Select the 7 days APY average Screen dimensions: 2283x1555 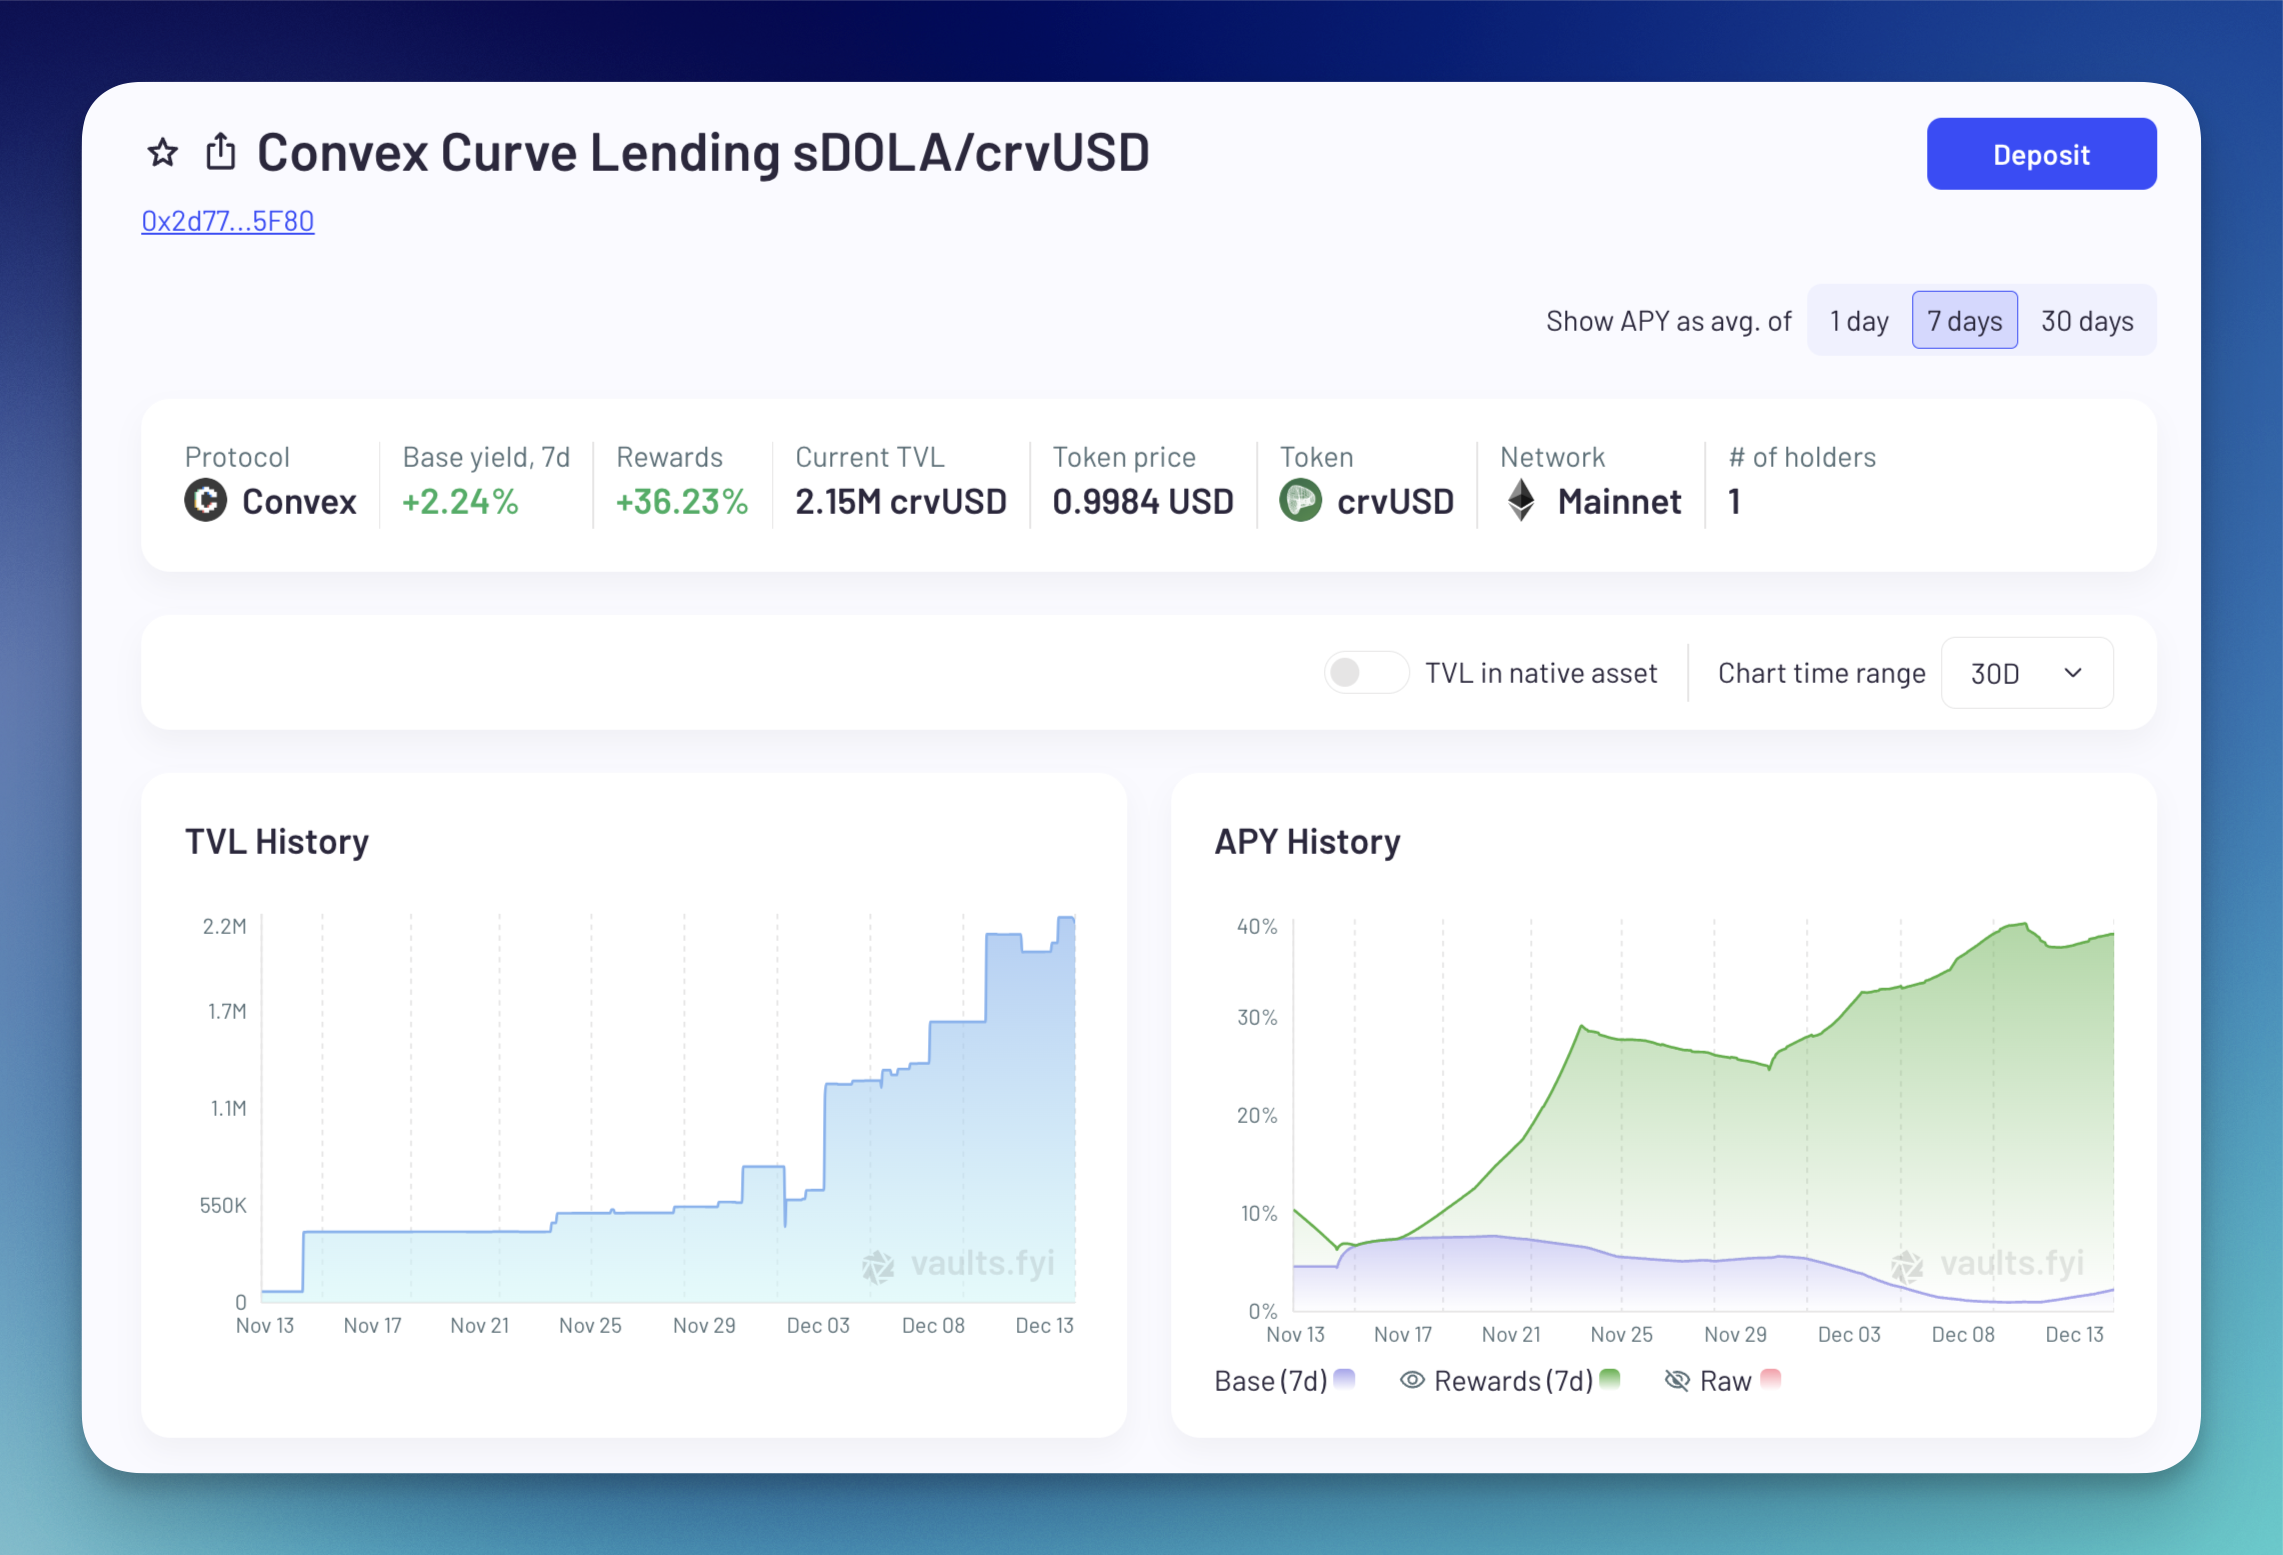coord(1964,321)
